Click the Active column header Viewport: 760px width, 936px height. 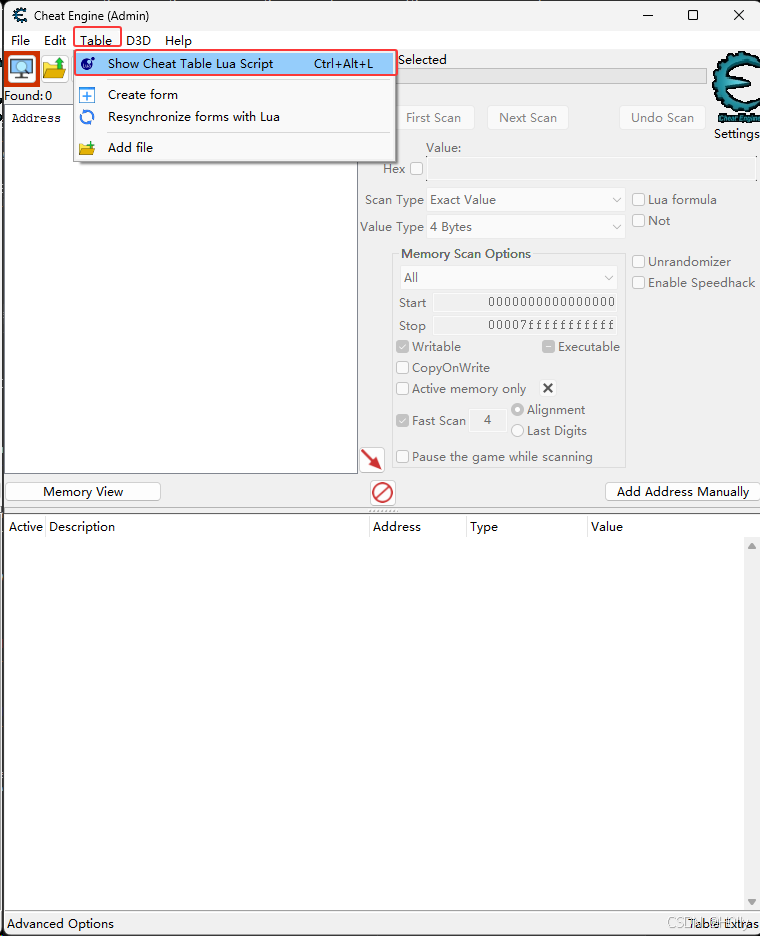pos(26,526)
